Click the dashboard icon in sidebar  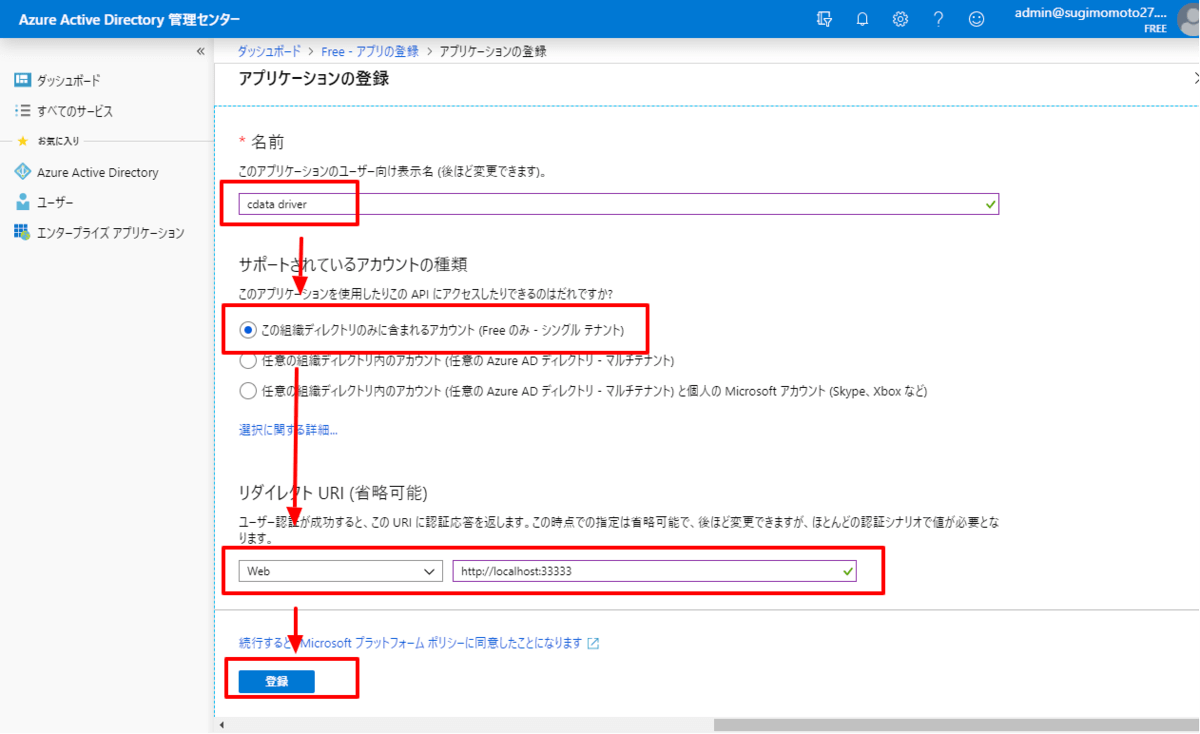(x=22, y=80)
